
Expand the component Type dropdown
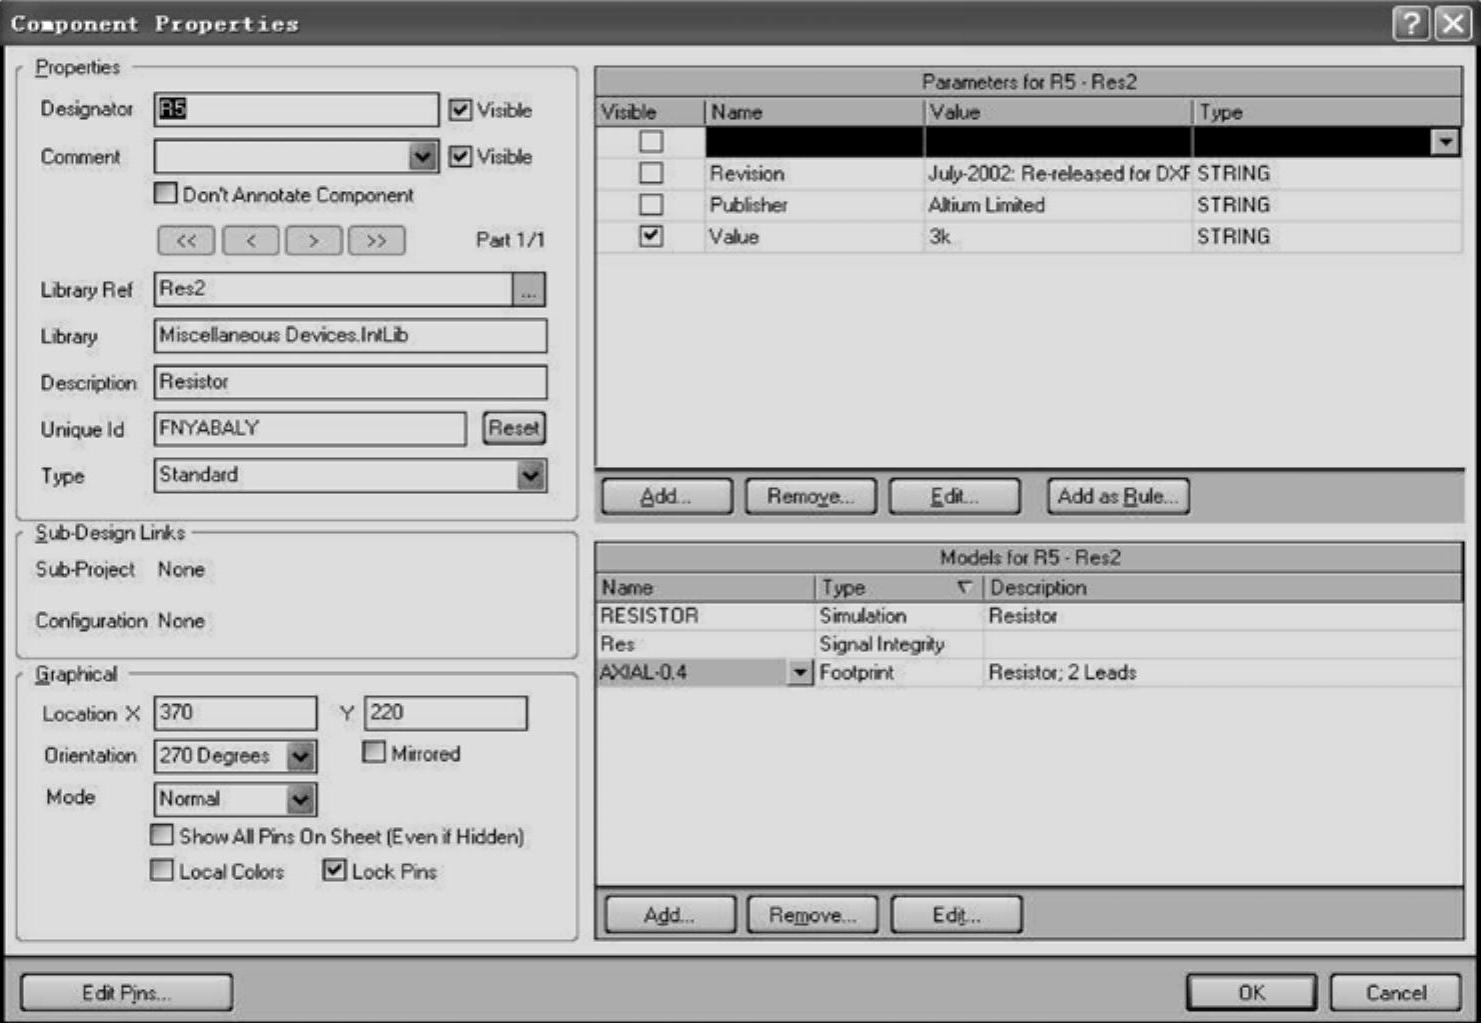pos(531,475)
